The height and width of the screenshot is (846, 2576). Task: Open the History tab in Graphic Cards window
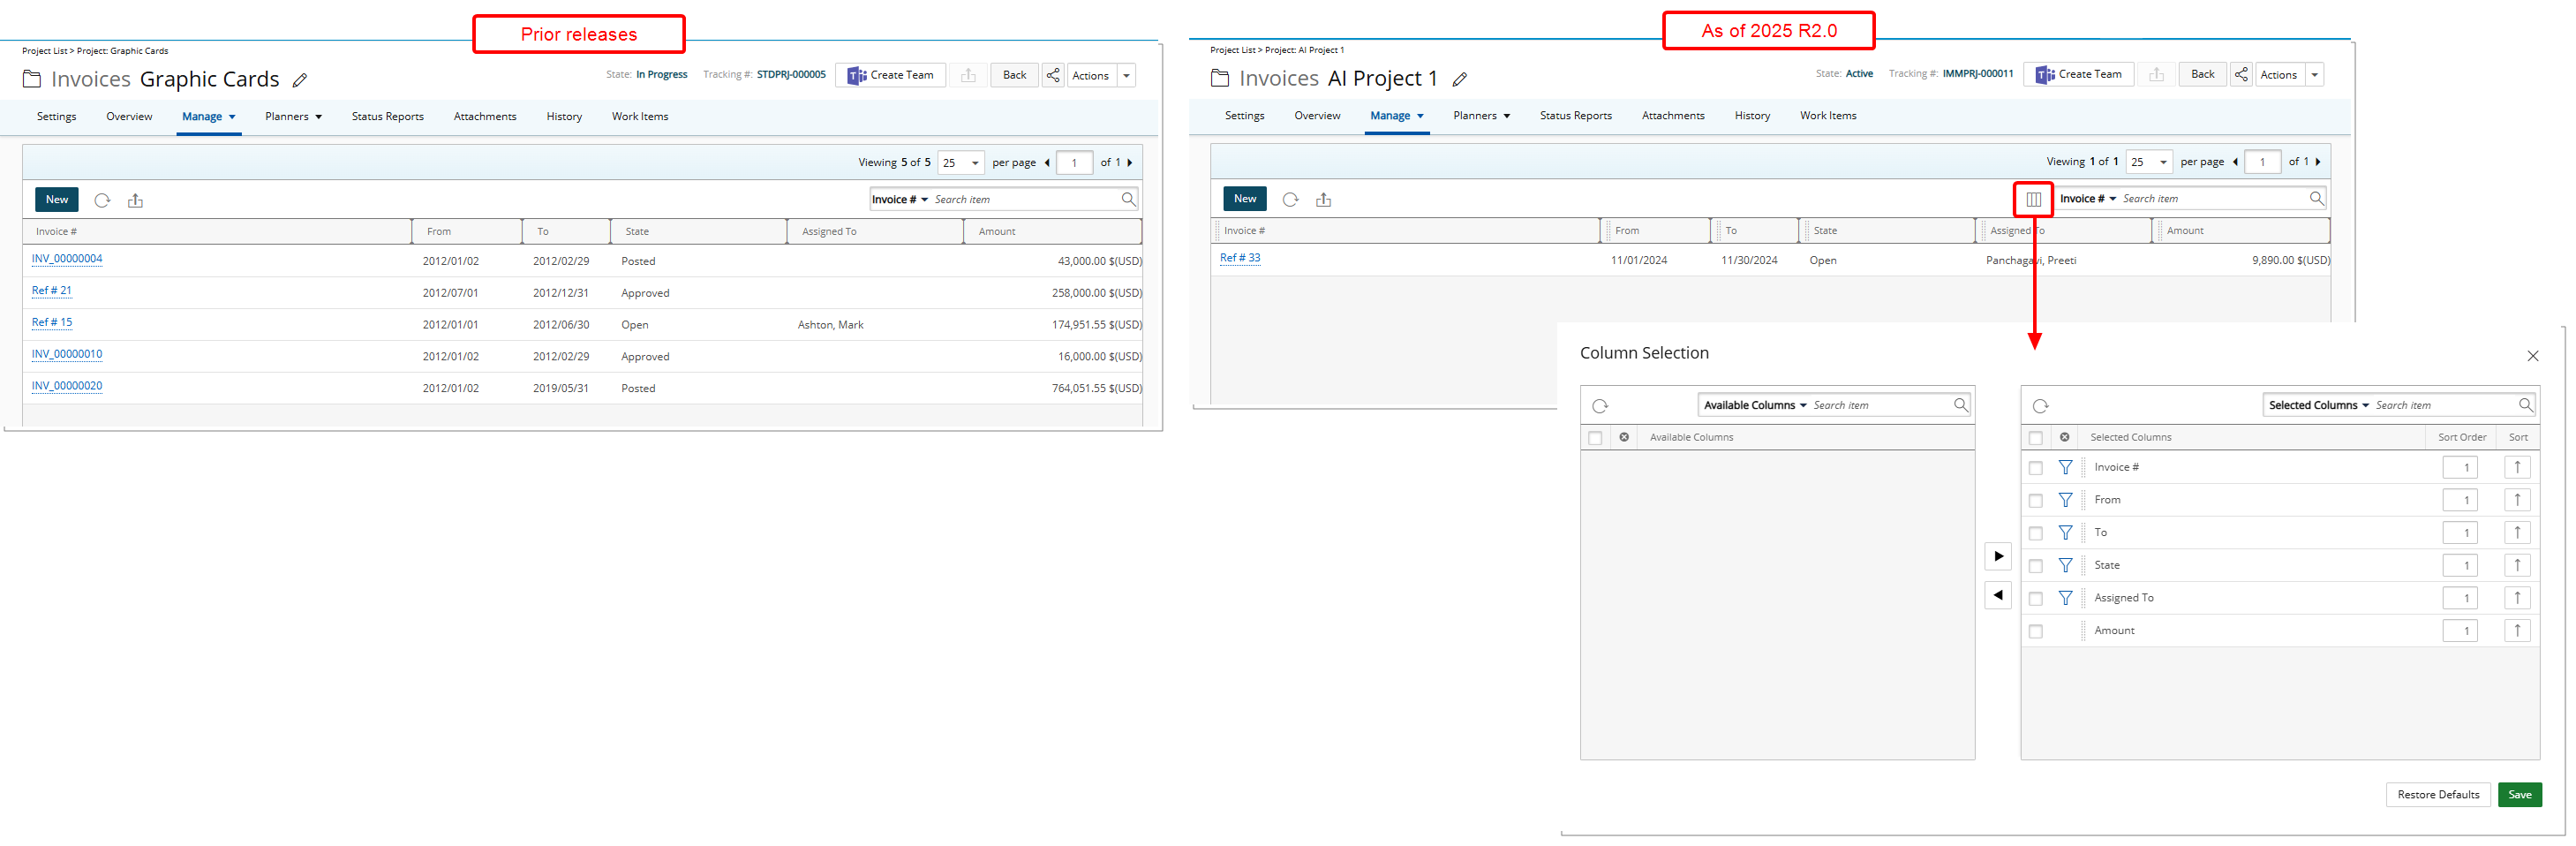click(x=564, y=117)
